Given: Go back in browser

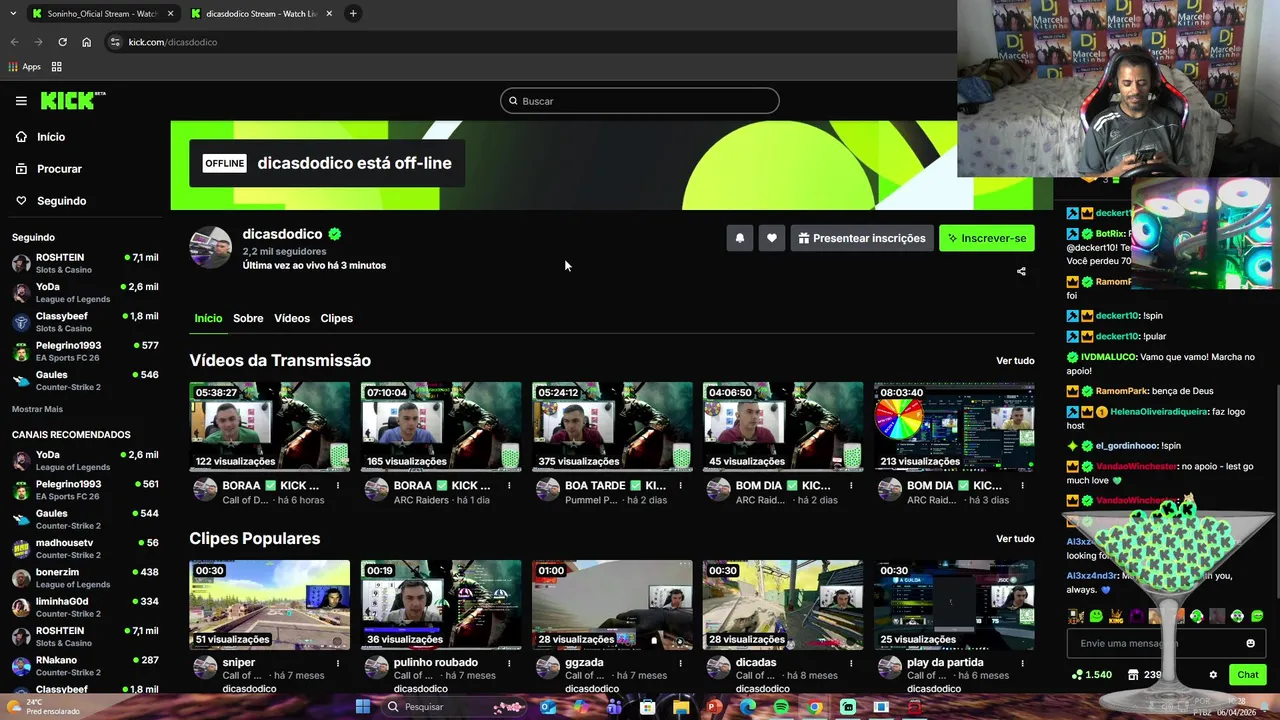Looking at the screenshot, I should coord(14,42).
